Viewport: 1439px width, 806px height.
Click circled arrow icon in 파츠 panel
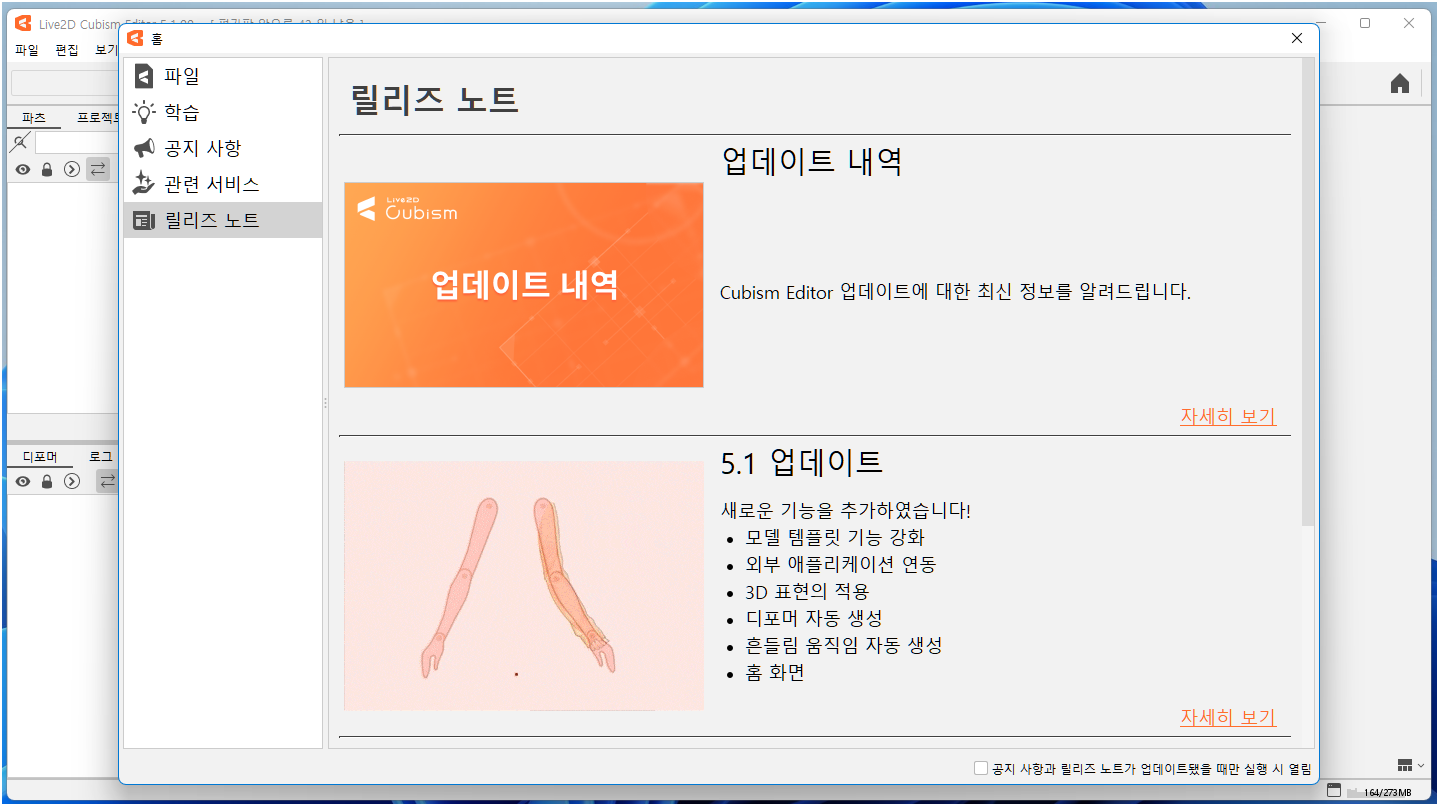tap(71, 169)
